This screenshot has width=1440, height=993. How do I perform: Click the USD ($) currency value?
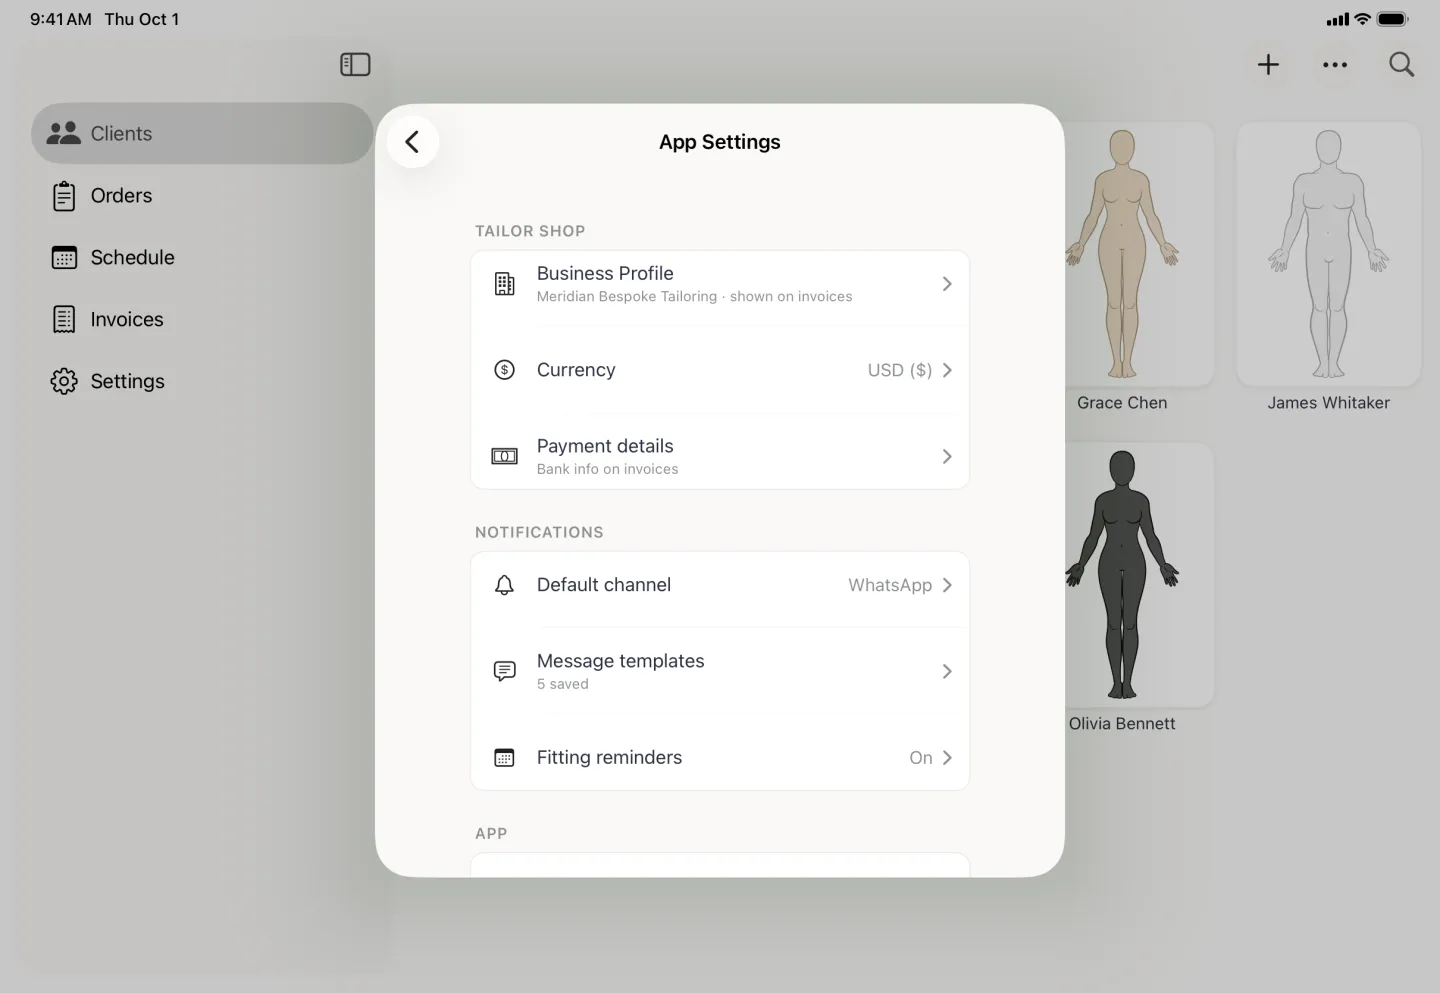pyautogui.click(x=899, y=370)
